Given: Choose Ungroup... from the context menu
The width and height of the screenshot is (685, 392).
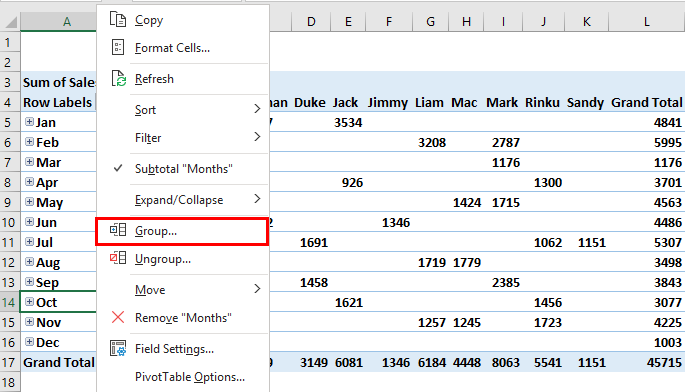Looking at the screenshot, I should (x=183, y=259).
